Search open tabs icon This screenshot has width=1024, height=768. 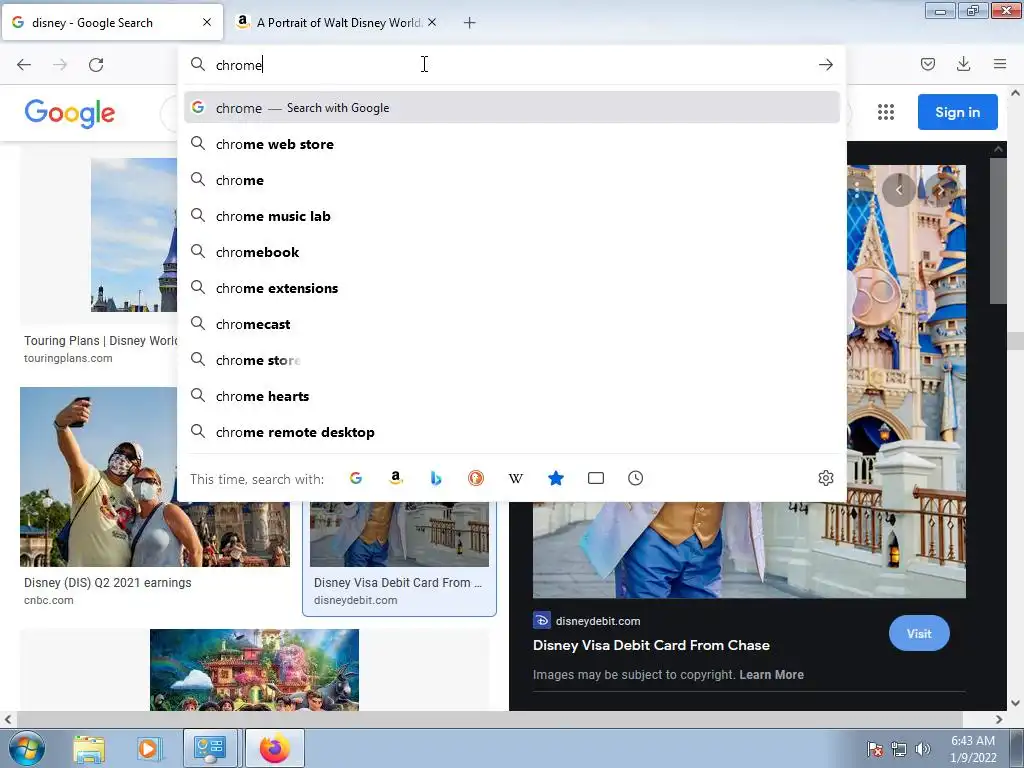pyautogui.click(x=596, y=478)
